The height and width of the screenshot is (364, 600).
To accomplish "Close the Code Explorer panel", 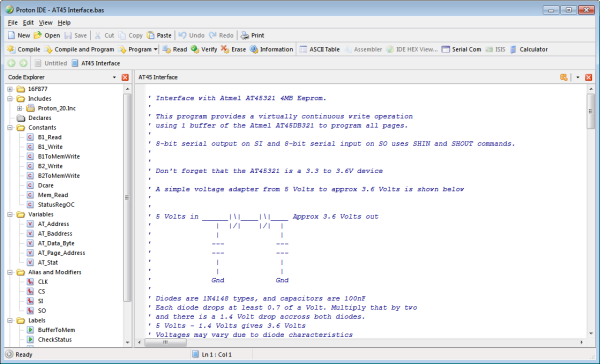I will click(125, 77).
